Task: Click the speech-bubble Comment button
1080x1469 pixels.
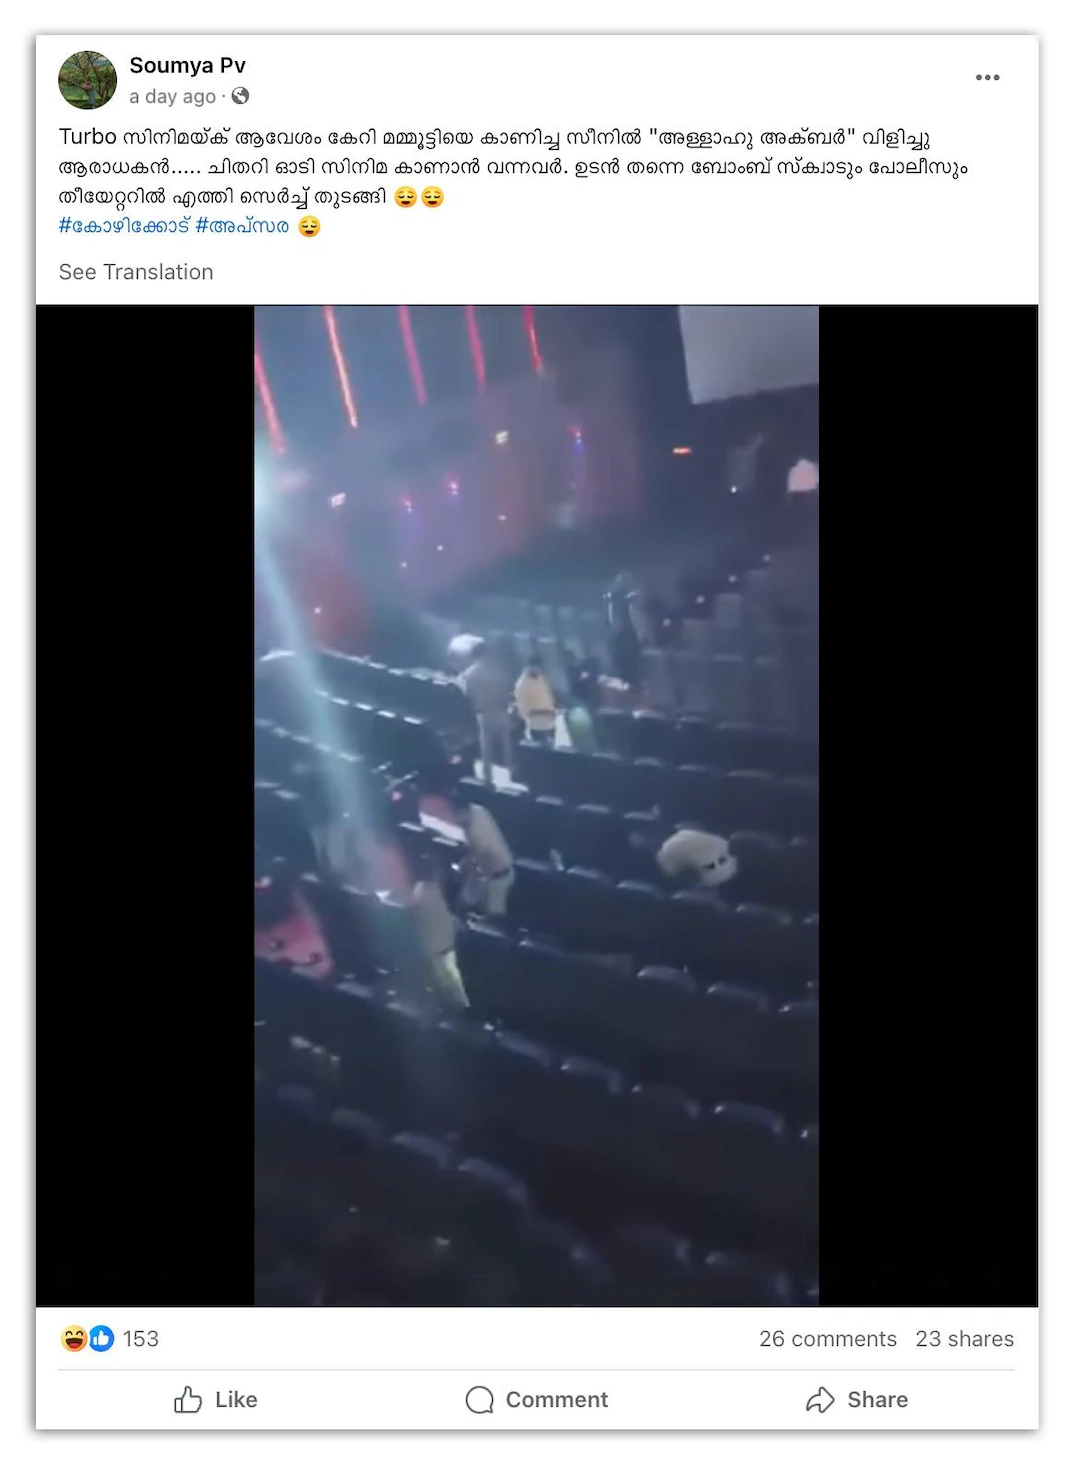Action: pos(537,1399)
